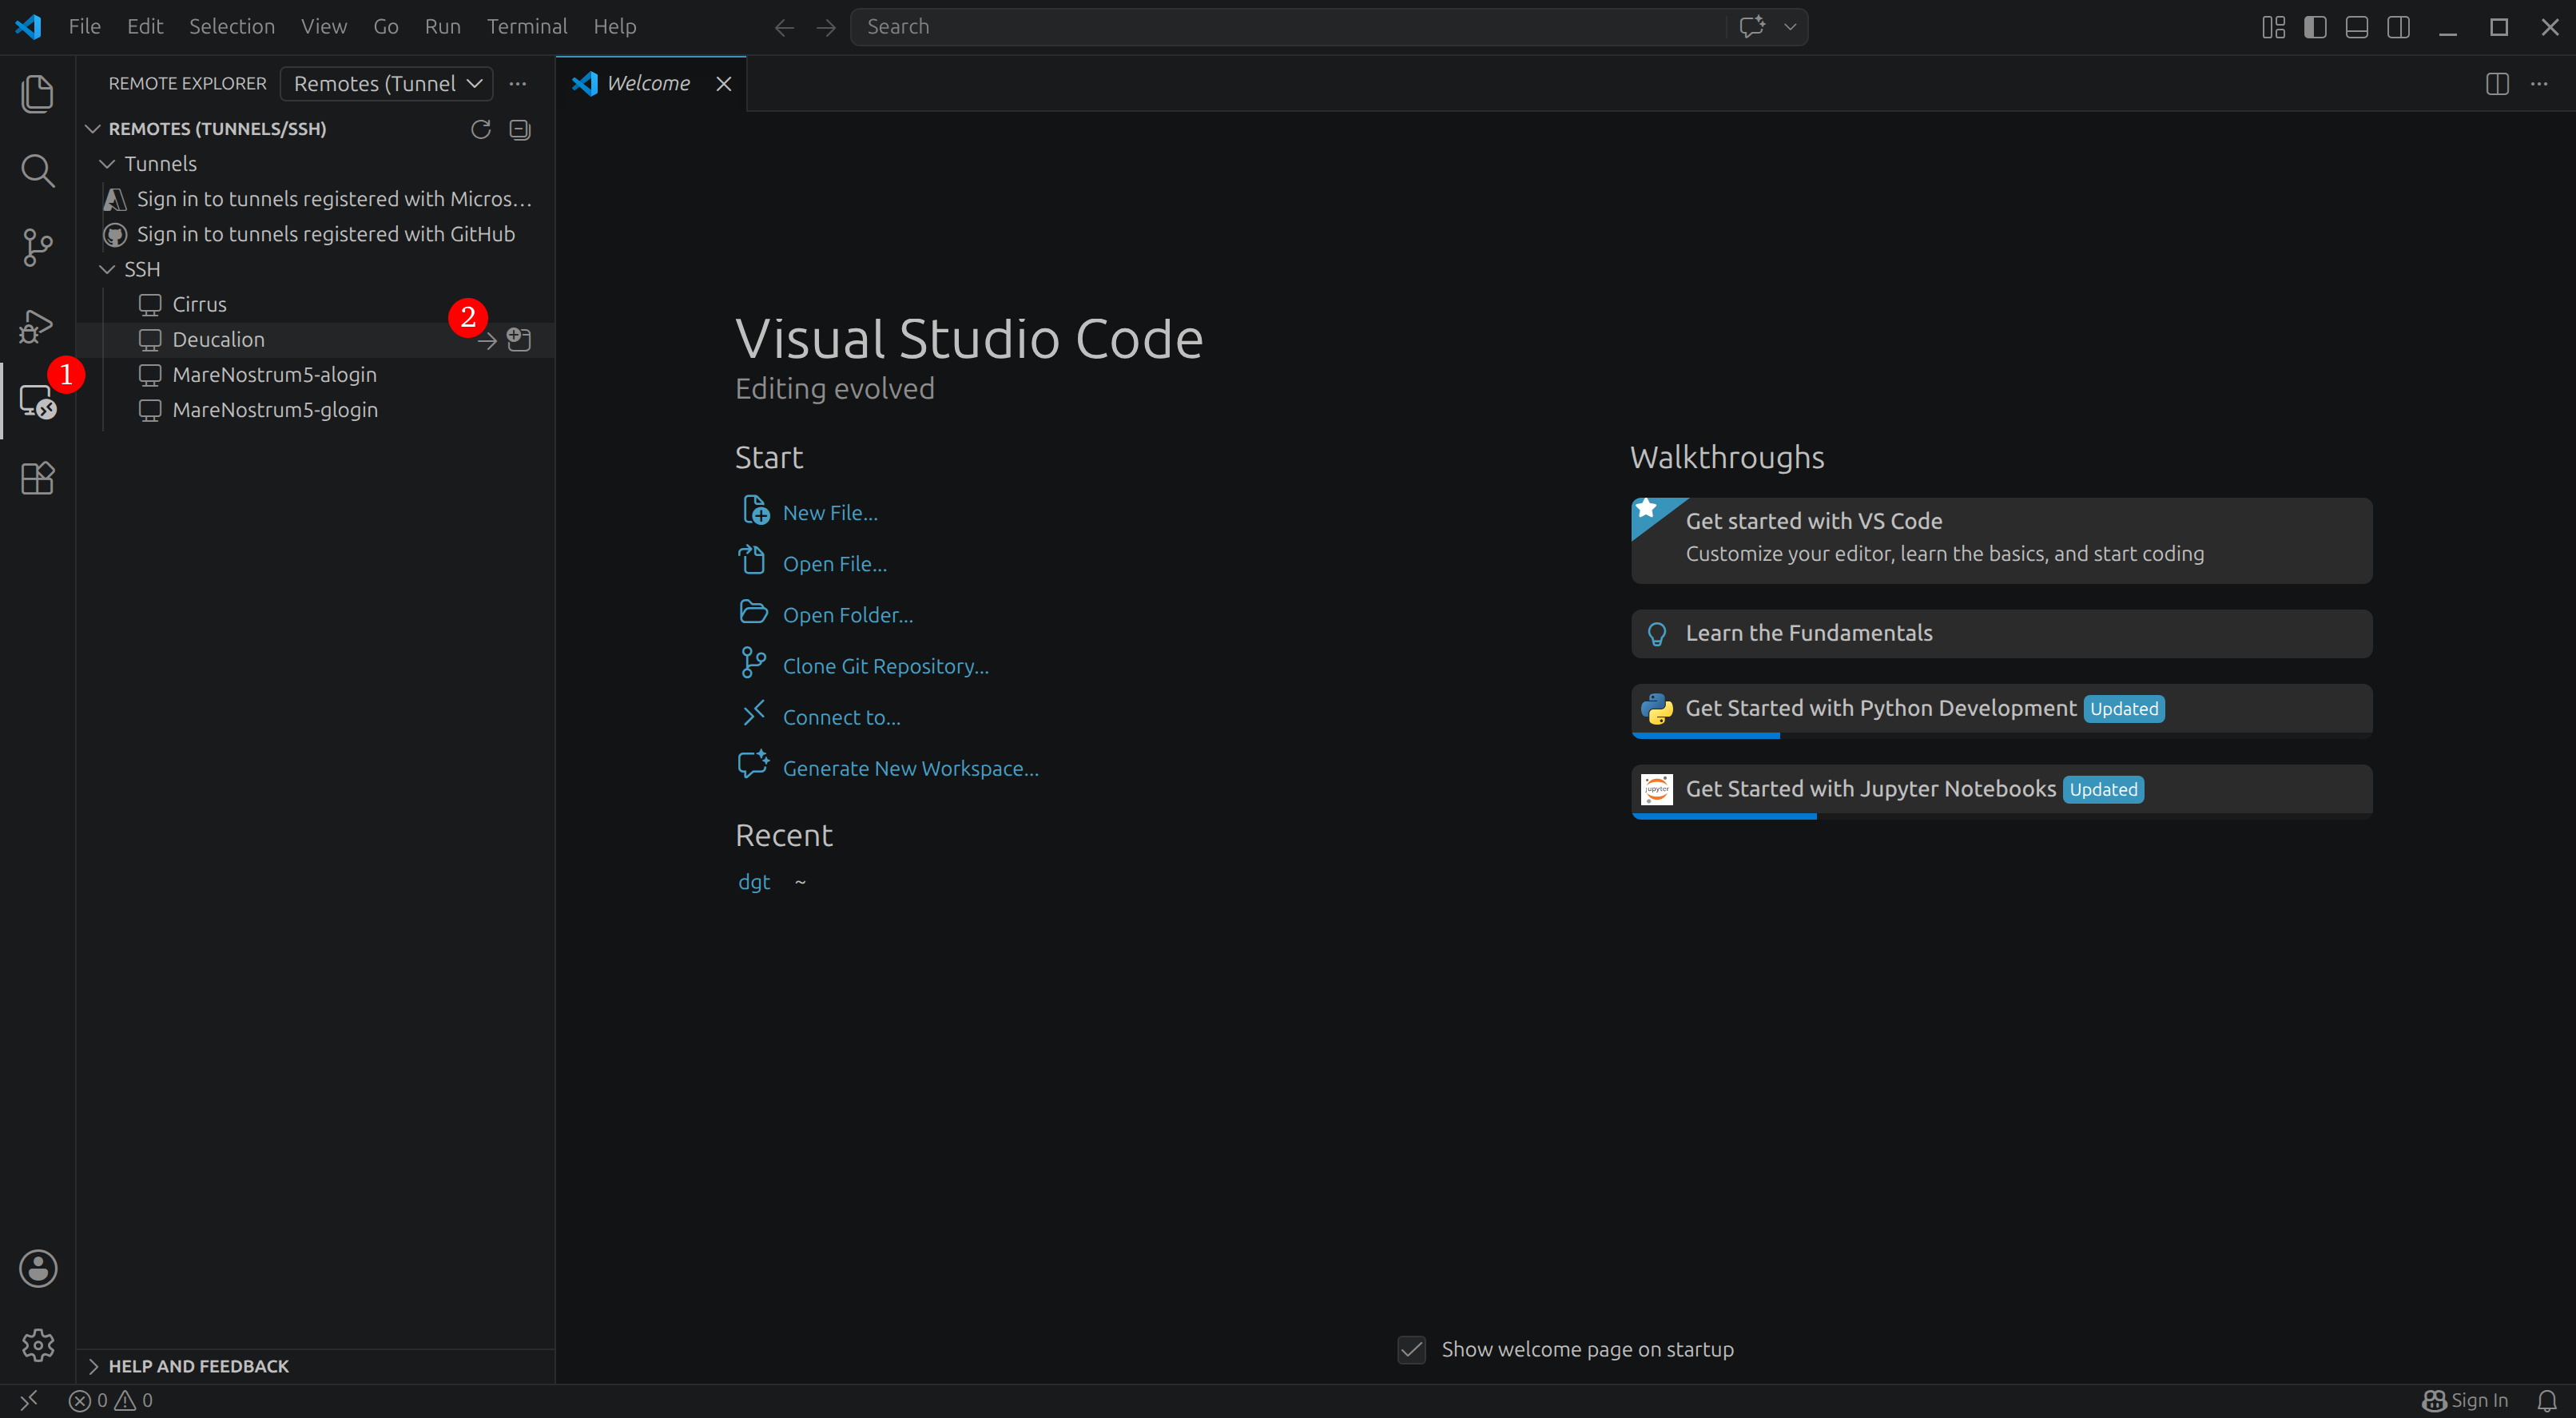Click Clone Git Repository... link

click(885, 666)
